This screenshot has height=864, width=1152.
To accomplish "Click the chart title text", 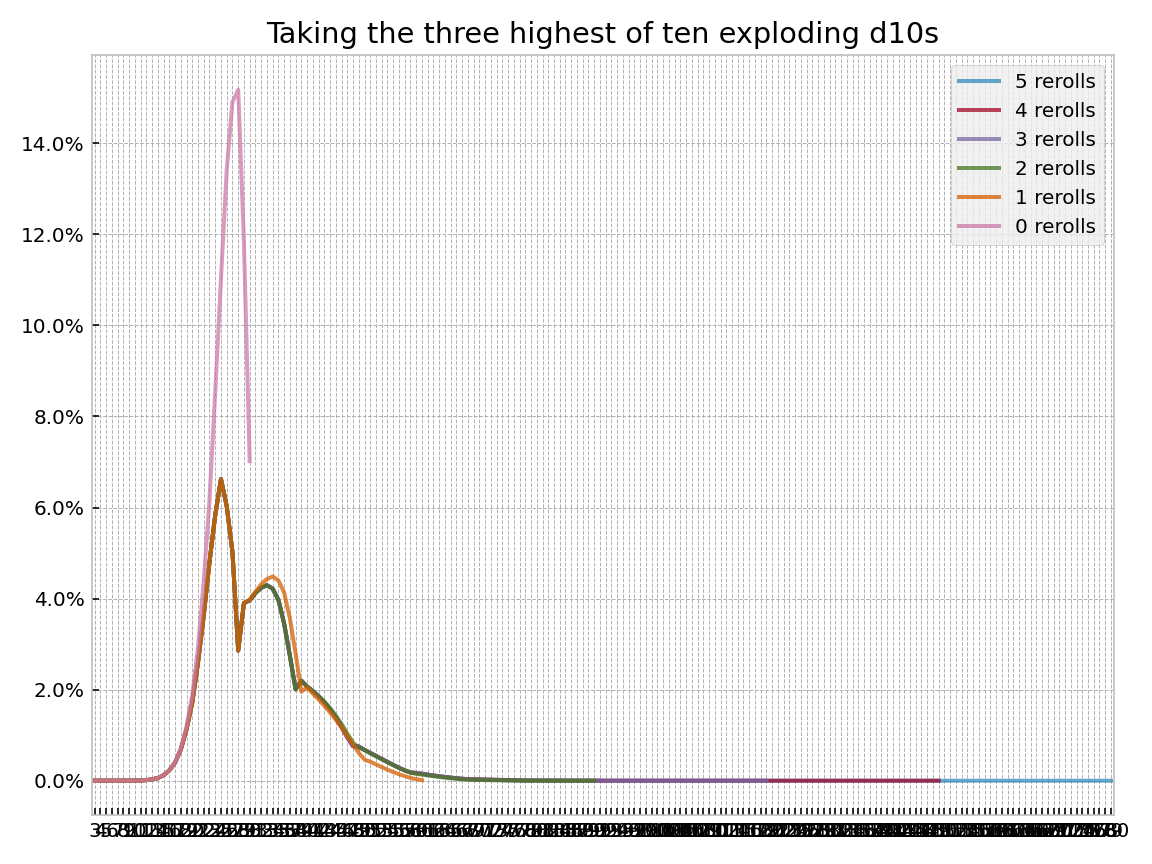I will [602, 34].
